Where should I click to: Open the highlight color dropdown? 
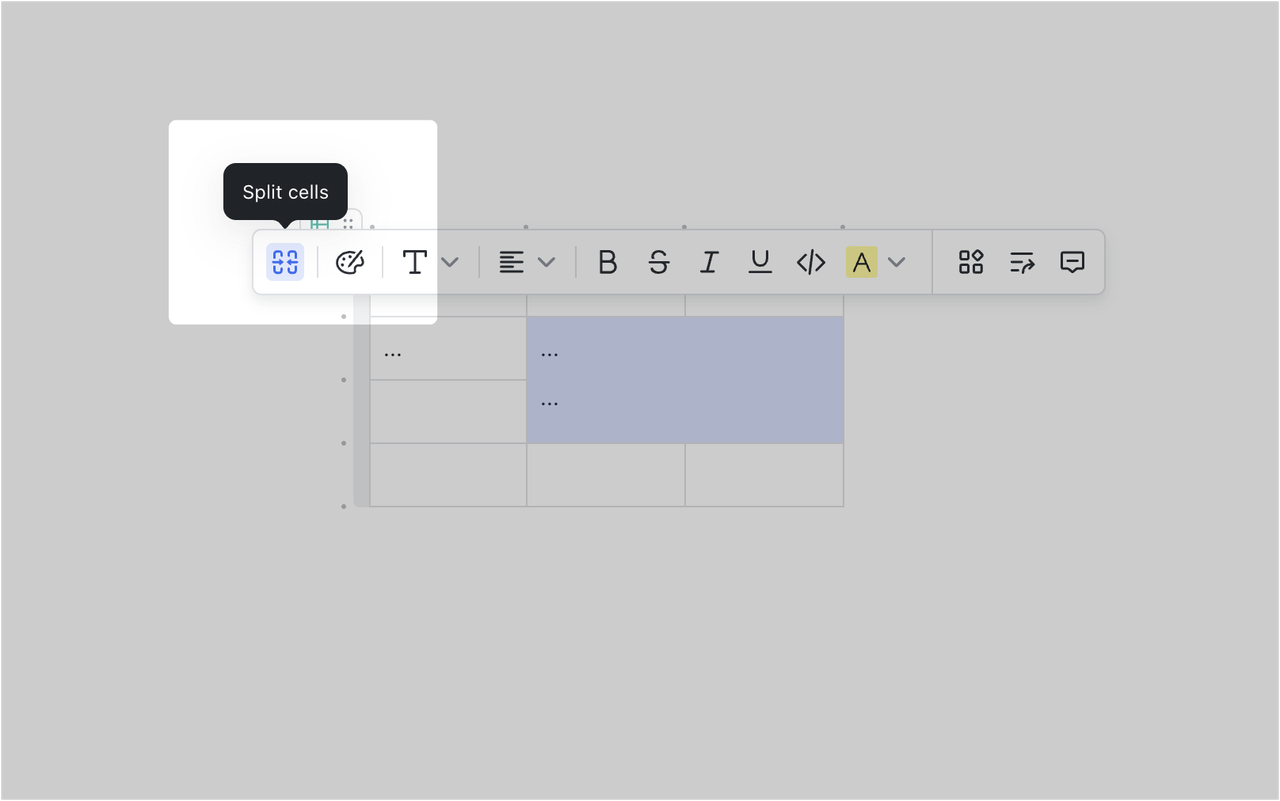[x=895, y=262]
